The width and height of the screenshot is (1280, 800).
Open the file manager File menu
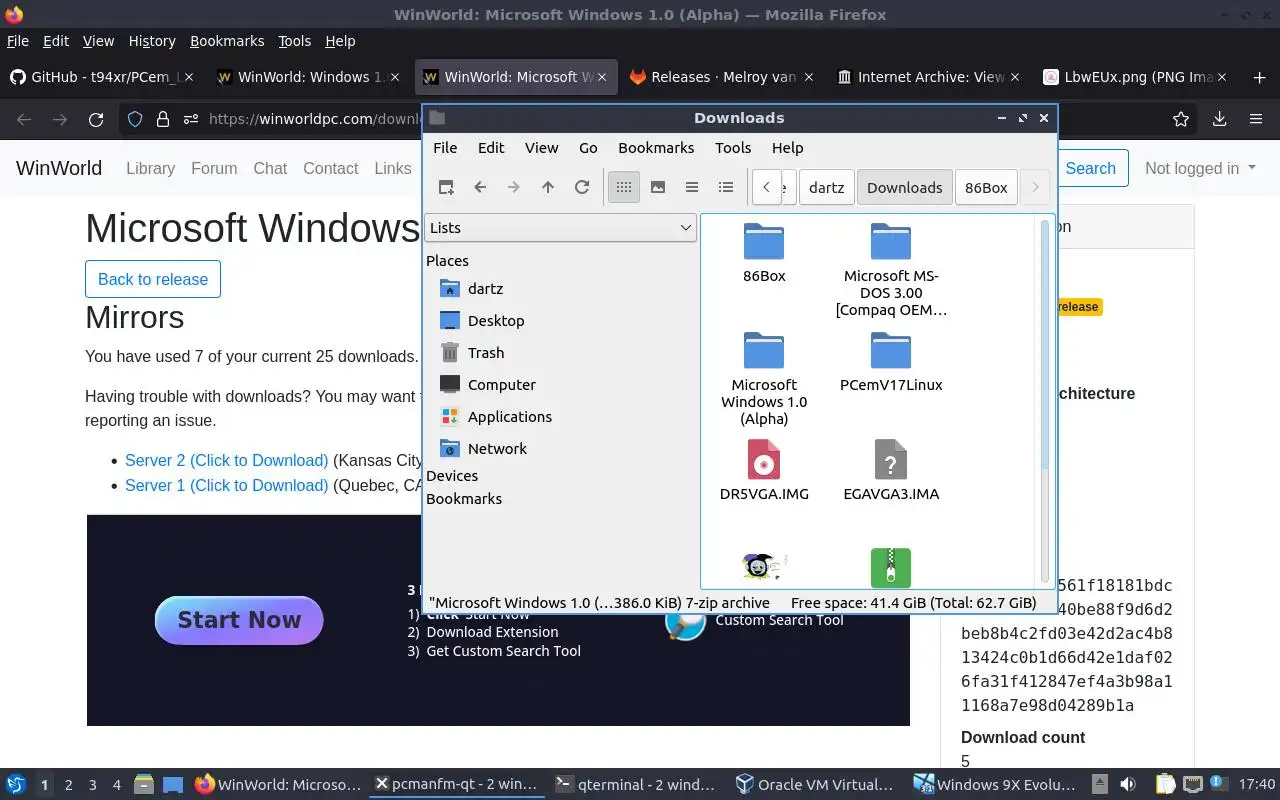(x=445, y=147)
